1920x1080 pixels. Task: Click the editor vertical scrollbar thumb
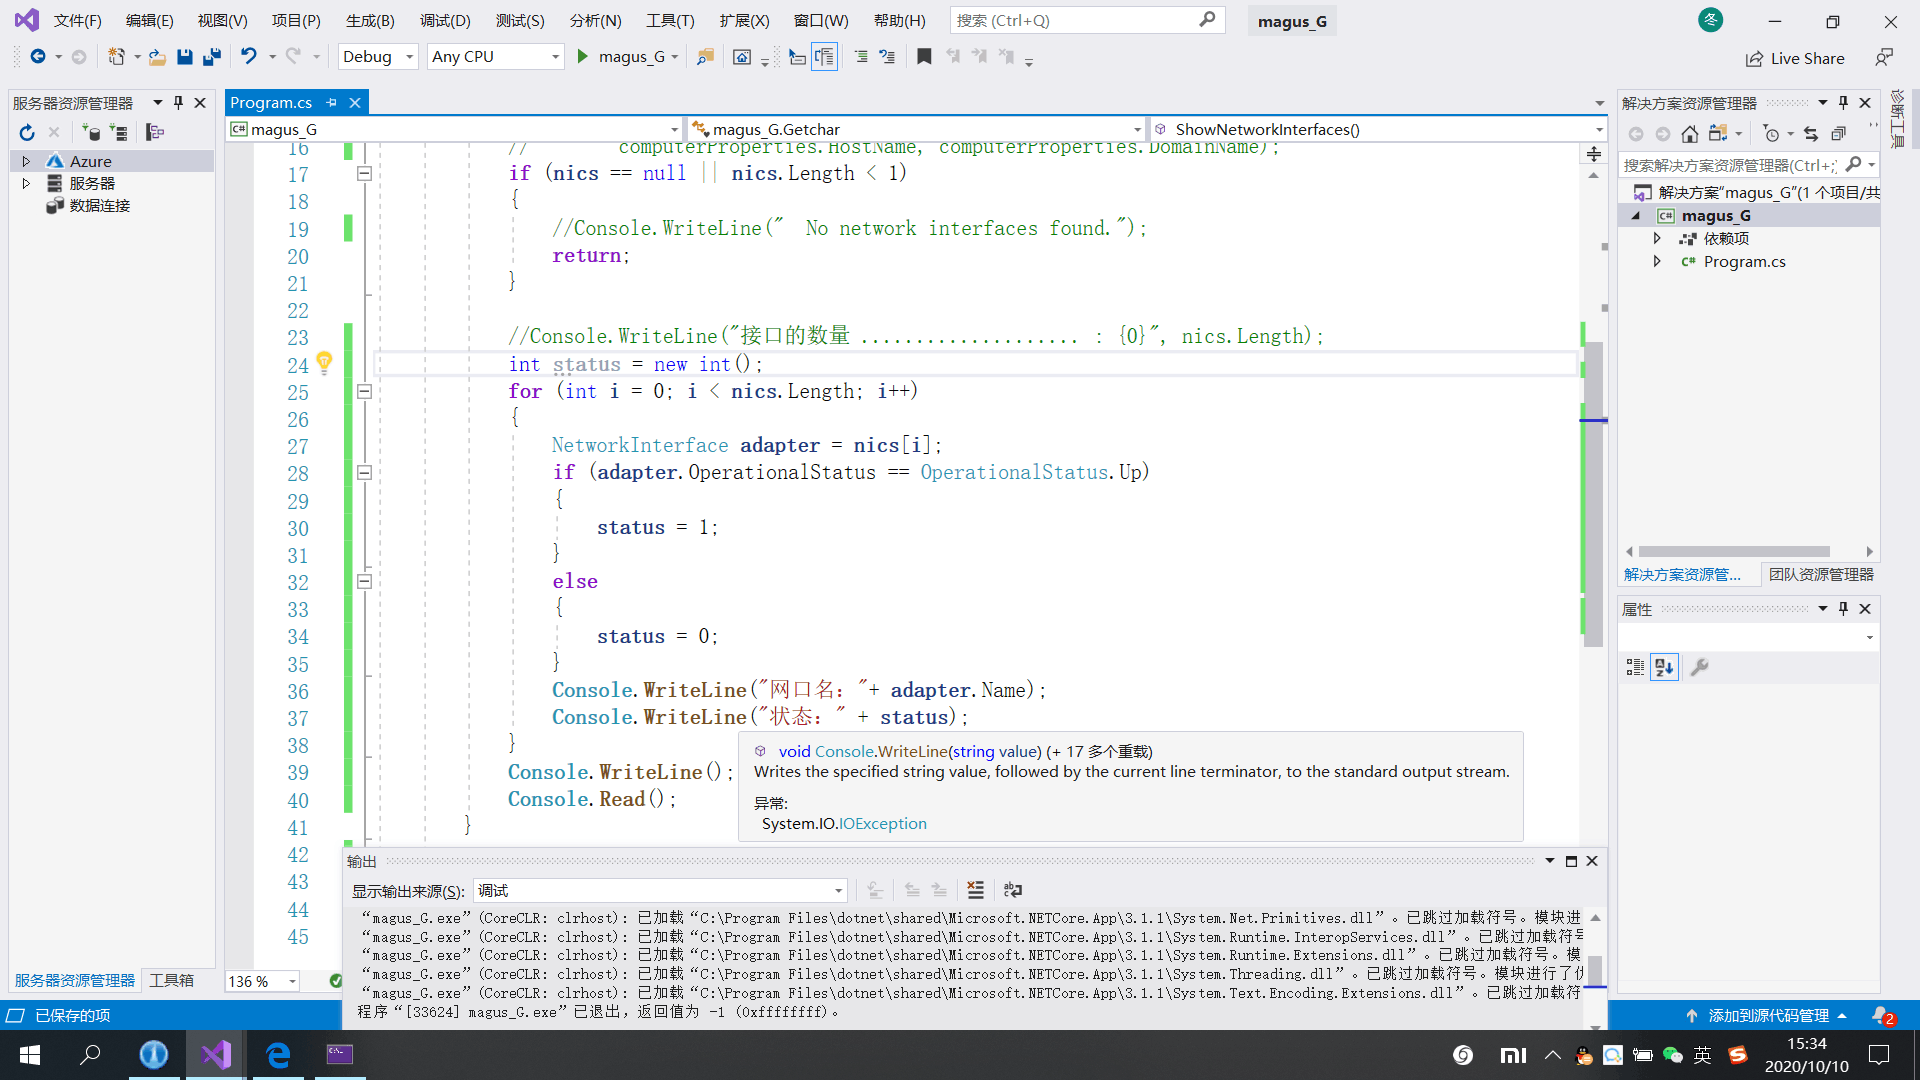coord(1594,494)
